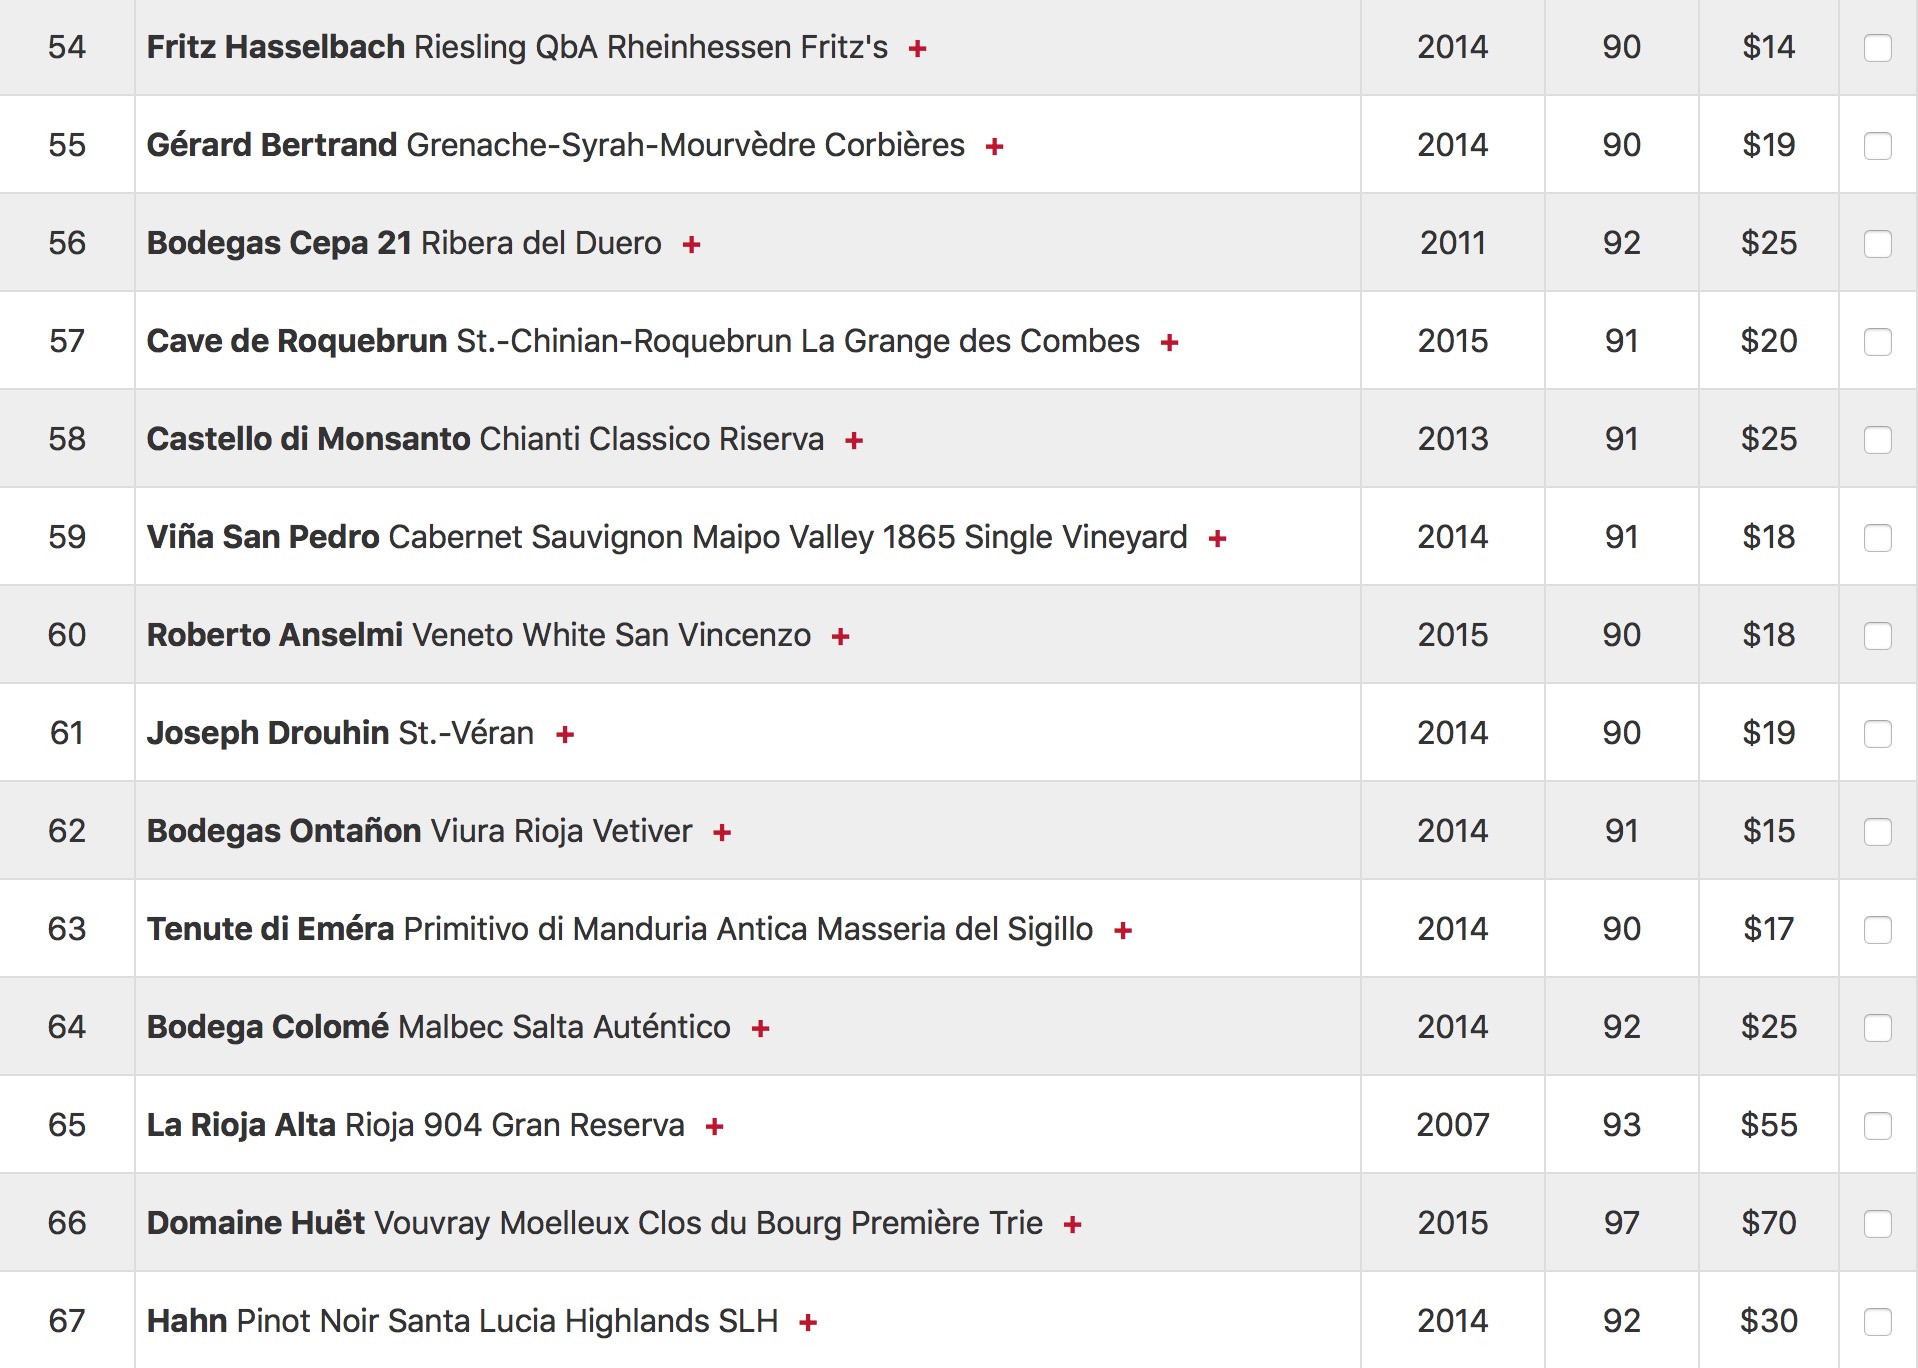Click plus icon next to Bodega Colomé Malbec
1918x1368 pixels.
(x=760, y=1028)
